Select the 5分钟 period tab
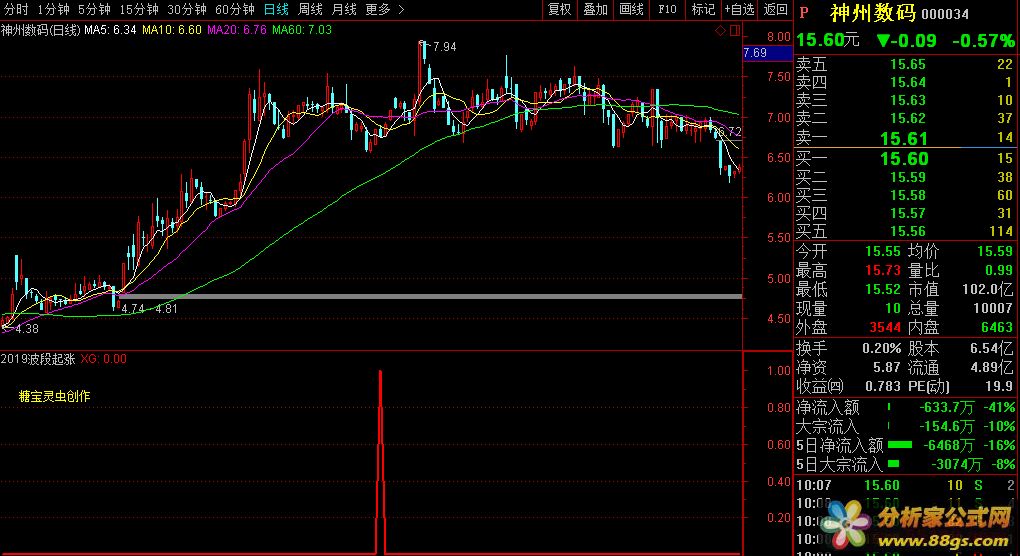Image resolution: width=1020 pixels, height=556 pixels. [x=94, y=9]
